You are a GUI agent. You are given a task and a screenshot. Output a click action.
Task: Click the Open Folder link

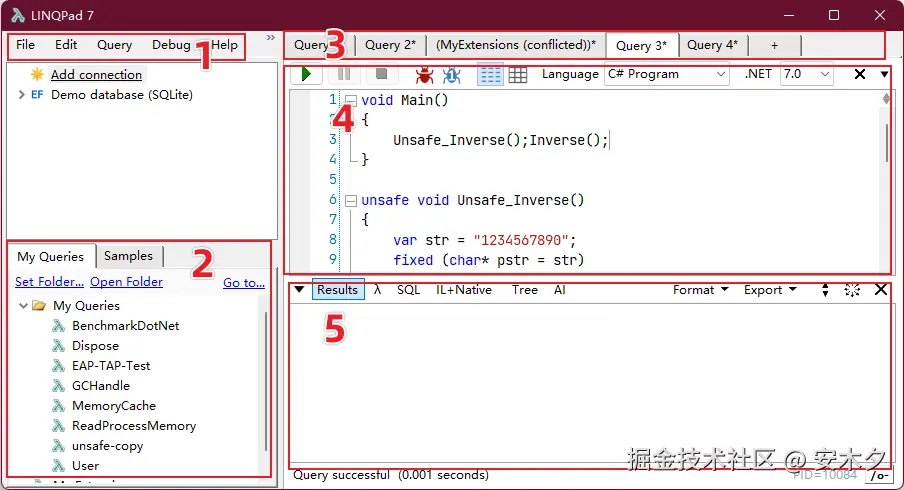pyautogui.click(x=126, y=282)
